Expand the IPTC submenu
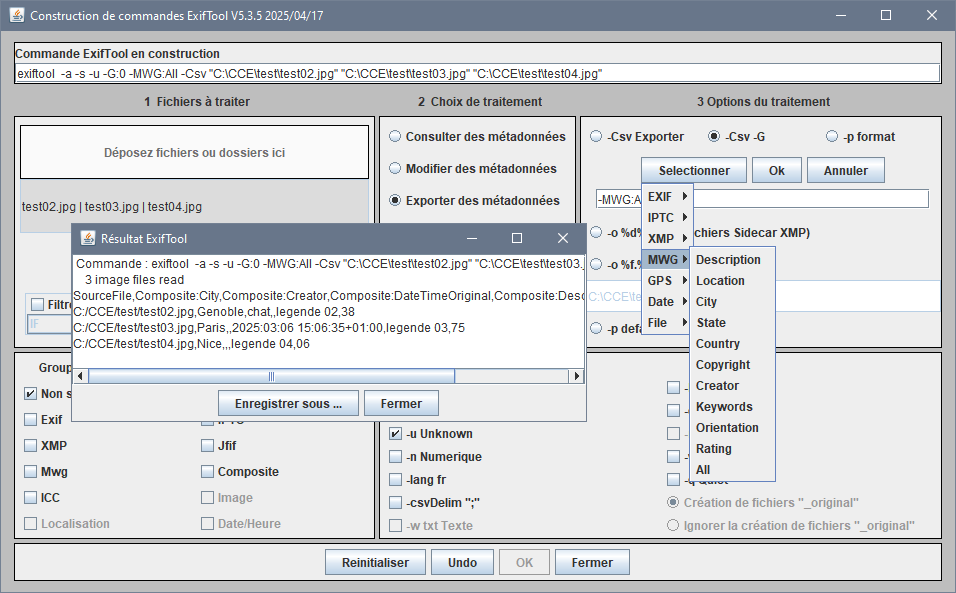The width and height of the screenshot is (956, 593). 667,218
